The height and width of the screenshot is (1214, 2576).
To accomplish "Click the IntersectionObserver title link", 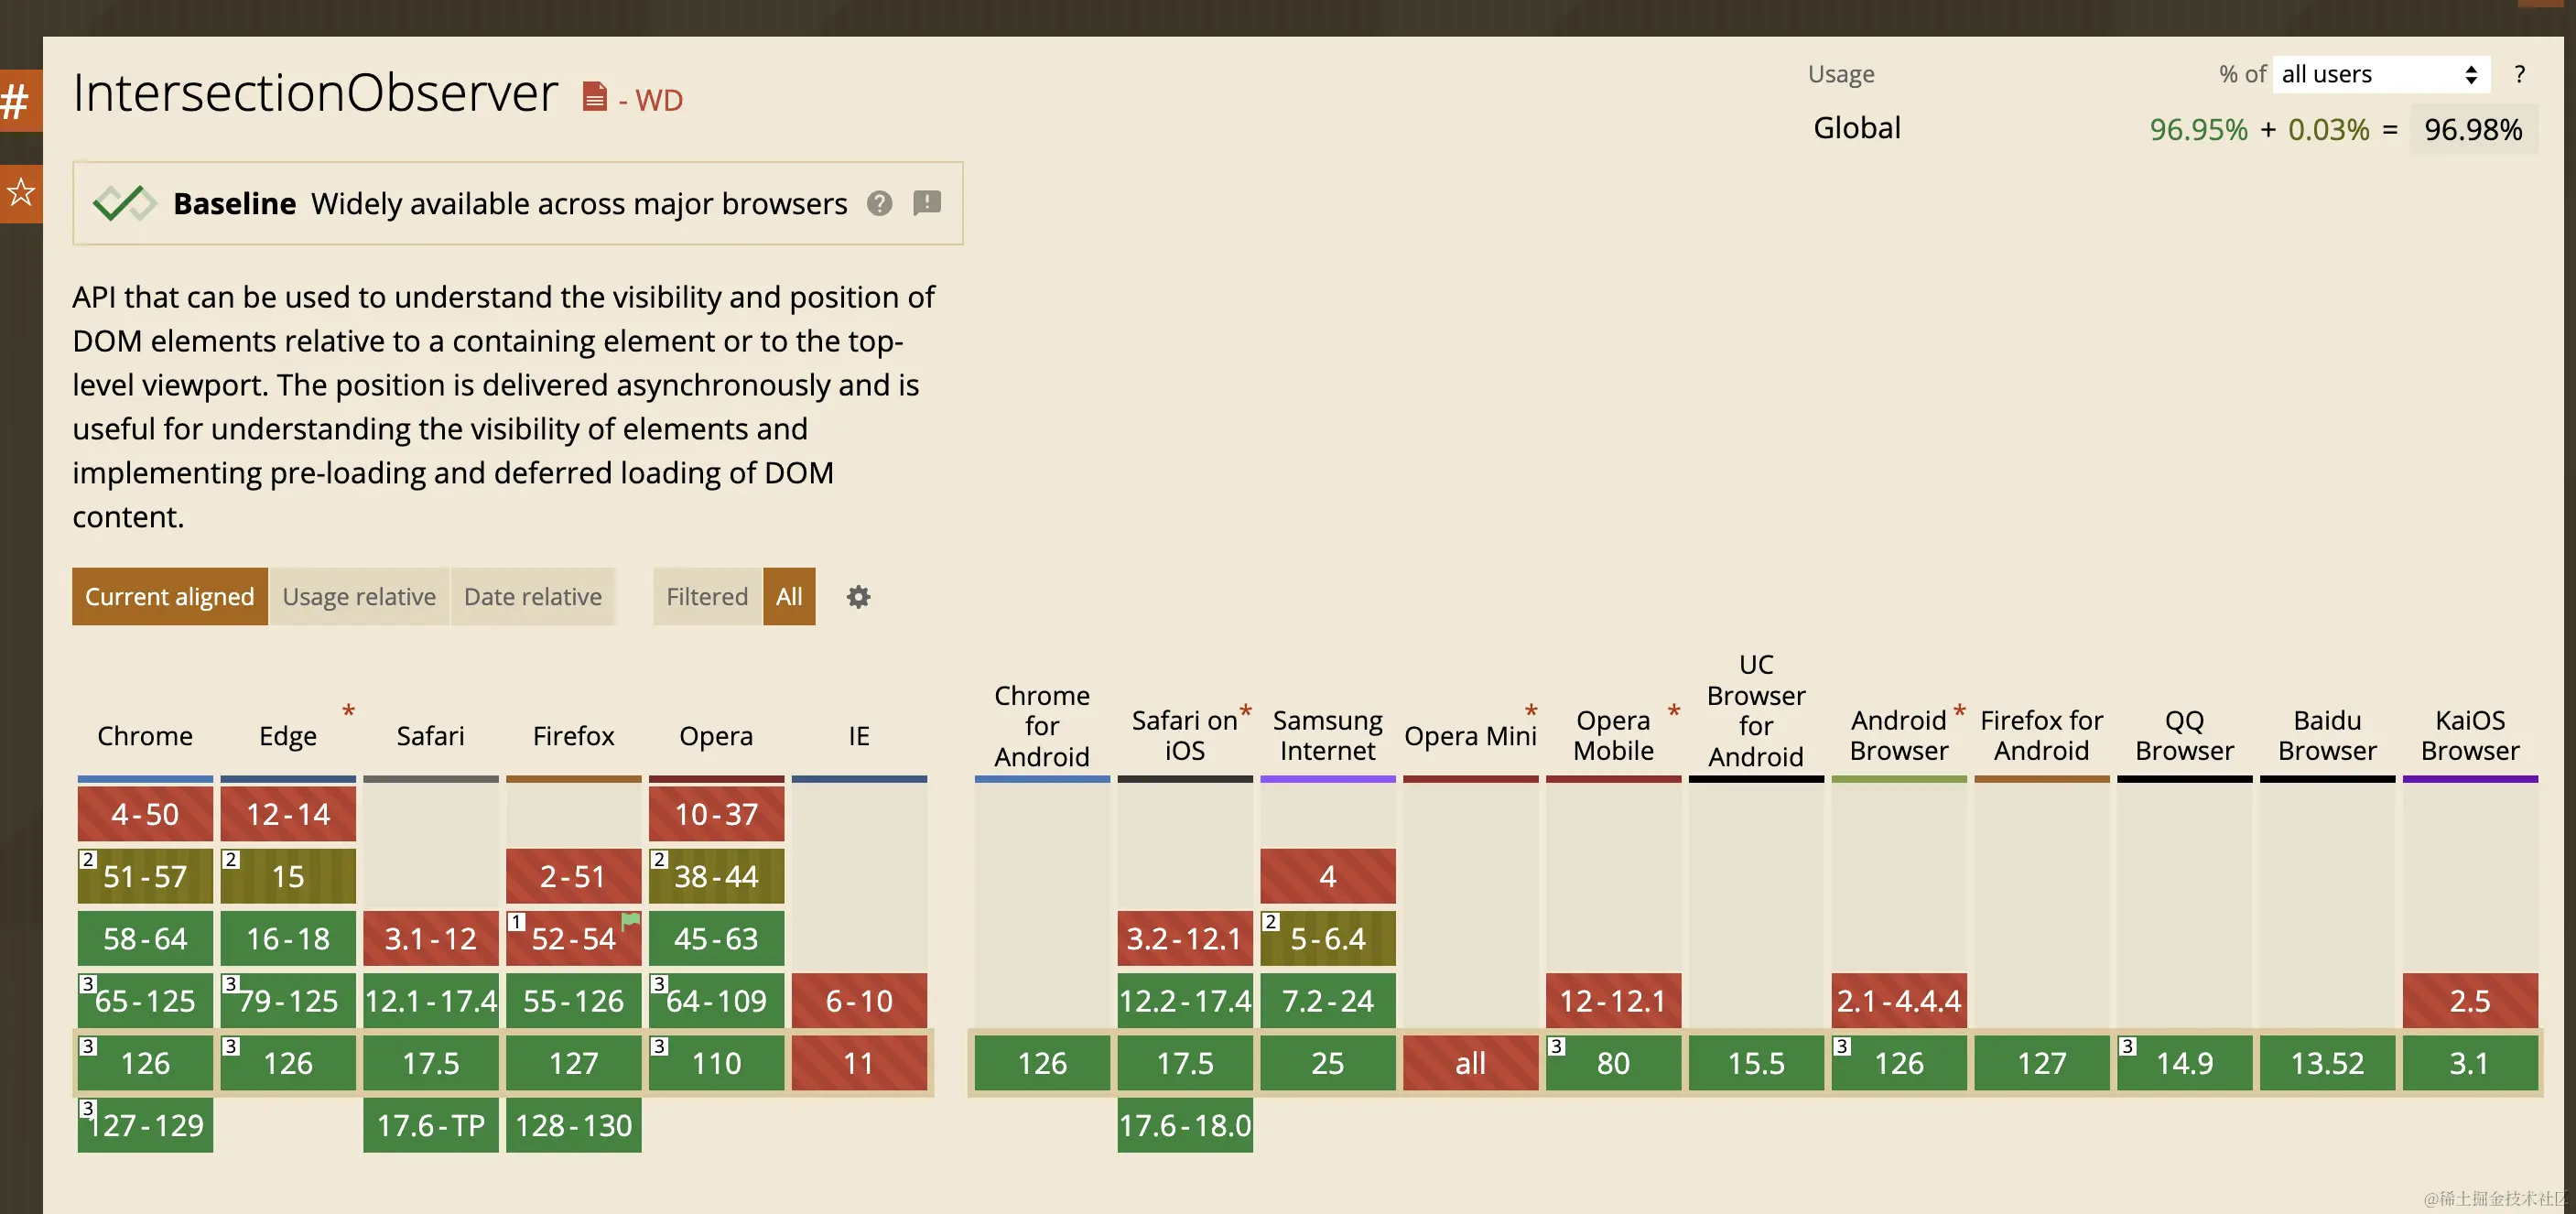I will tap(315, 94).
